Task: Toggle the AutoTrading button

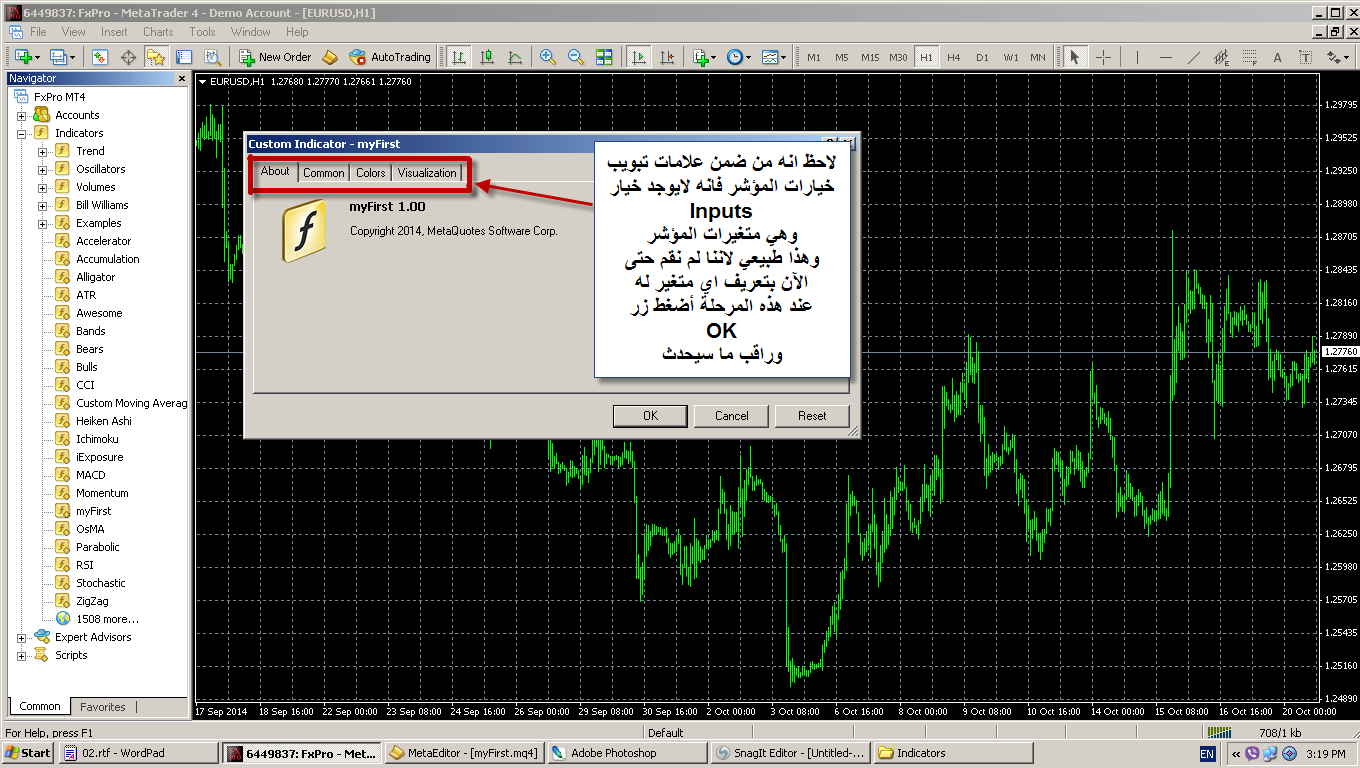Action: [x=390, y=57]
